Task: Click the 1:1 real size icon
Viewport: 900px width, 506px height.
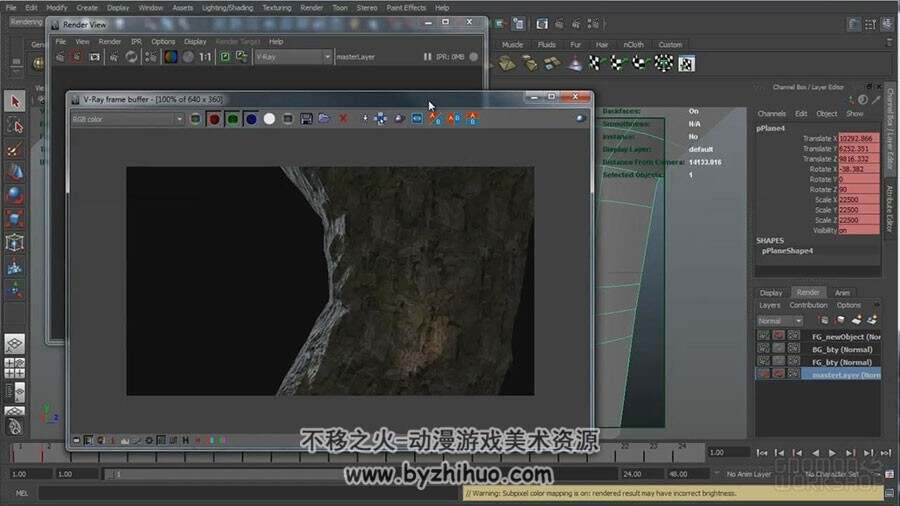Action: click(x=205, y=57)
